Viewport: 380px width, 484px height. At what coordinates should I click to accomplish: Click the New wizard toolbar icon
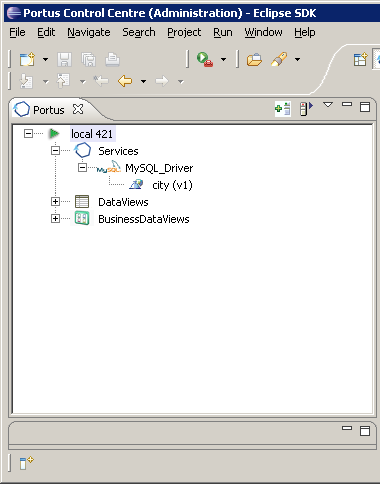point(27,60)
